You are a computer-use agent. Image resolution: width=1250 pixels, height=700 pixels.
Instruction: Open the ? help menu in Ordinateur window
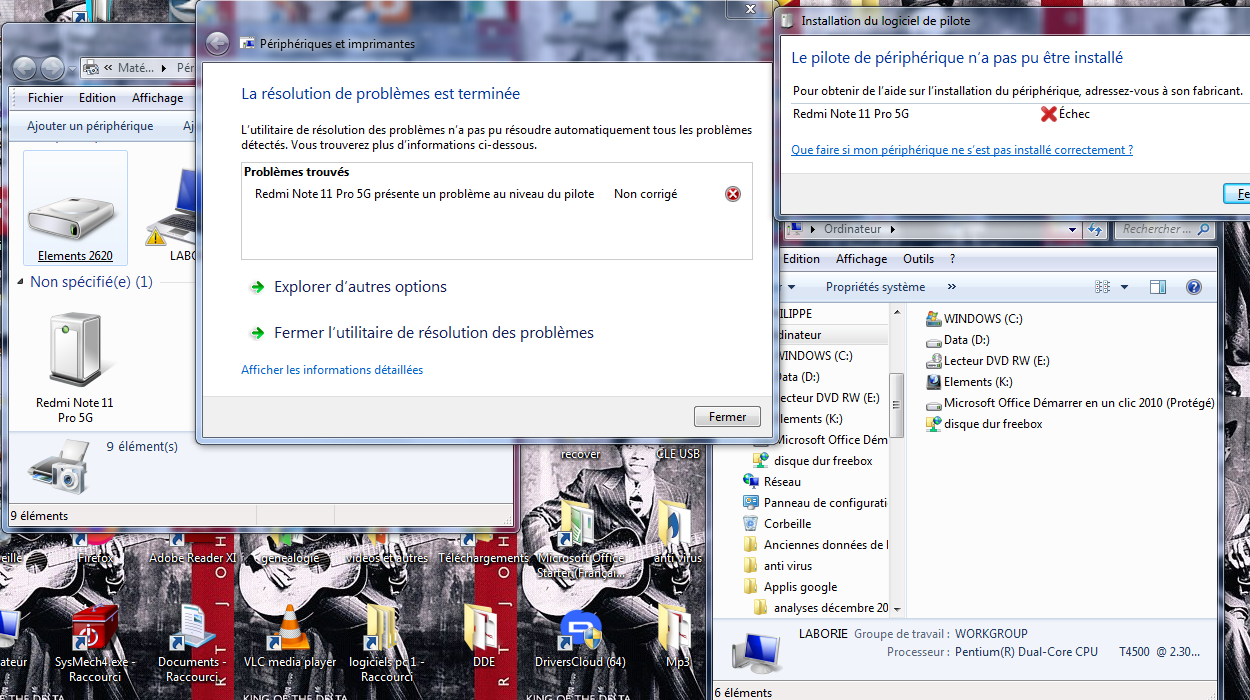(952, 259)
